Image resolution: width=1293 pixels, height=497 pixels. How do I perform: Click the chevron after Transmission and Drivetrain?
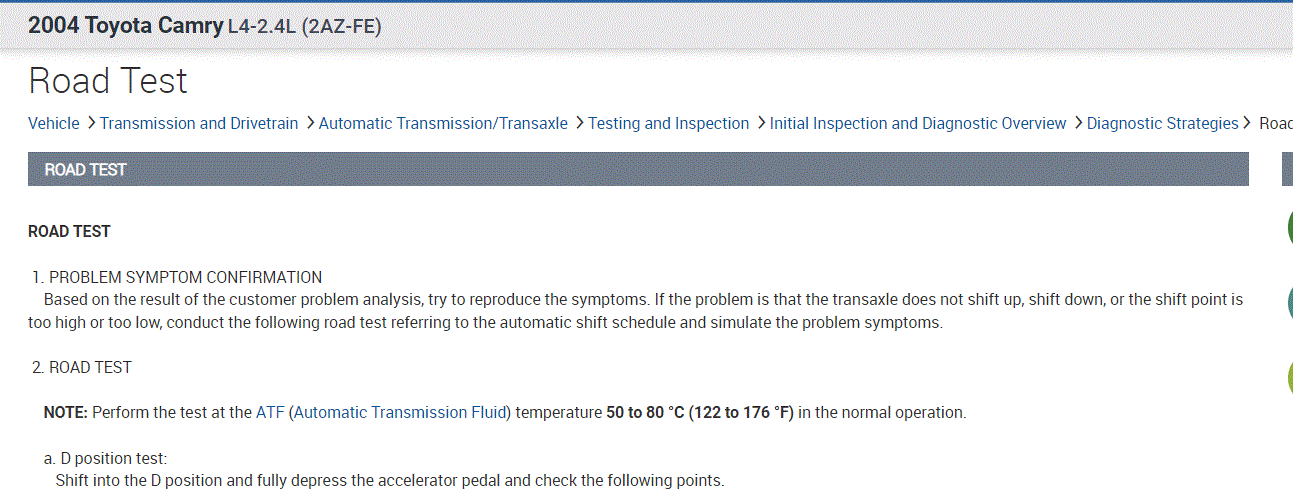pyautogui.click(x=309, y=123)
